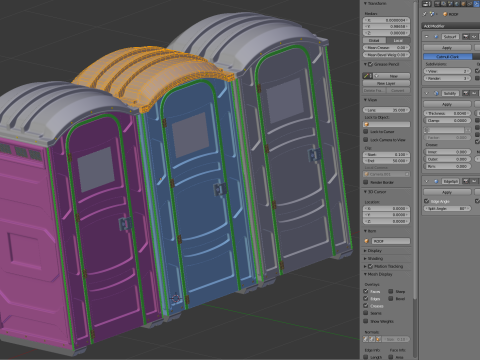The width and height of the screenshot is (480, 360).
Task: Apply the Solidify modifier
Action: pyautogui.click(x=447, y=104)
